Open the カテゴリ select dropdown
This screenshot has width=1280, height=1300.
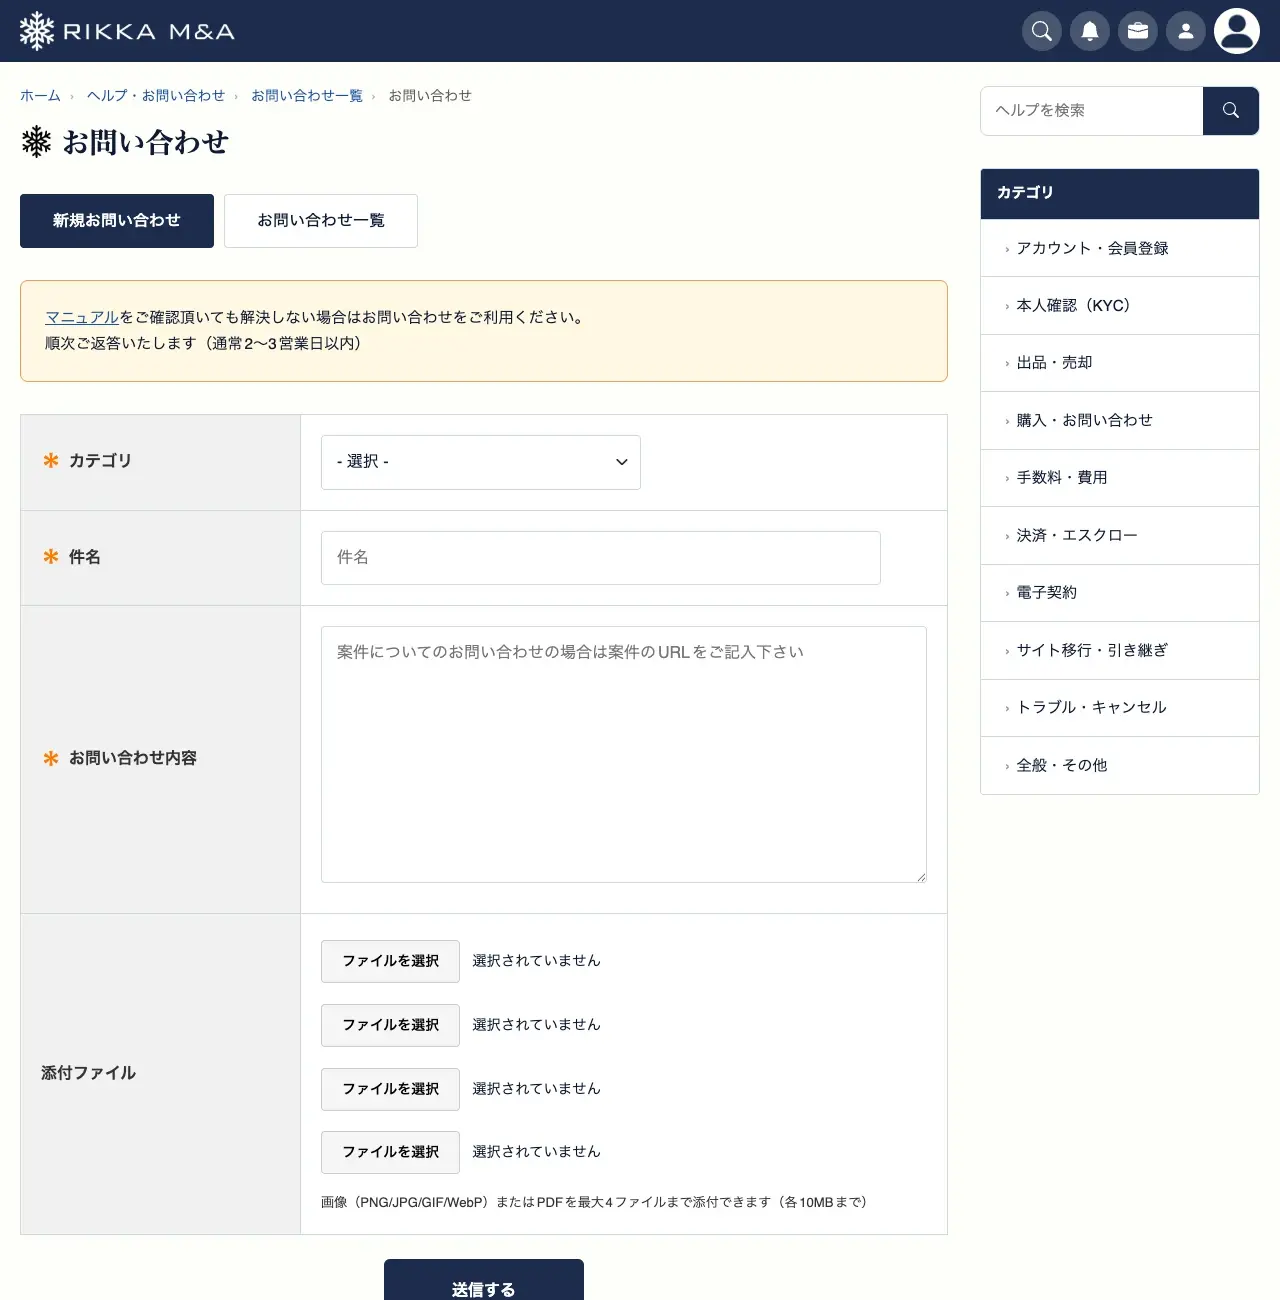point(481,462)
